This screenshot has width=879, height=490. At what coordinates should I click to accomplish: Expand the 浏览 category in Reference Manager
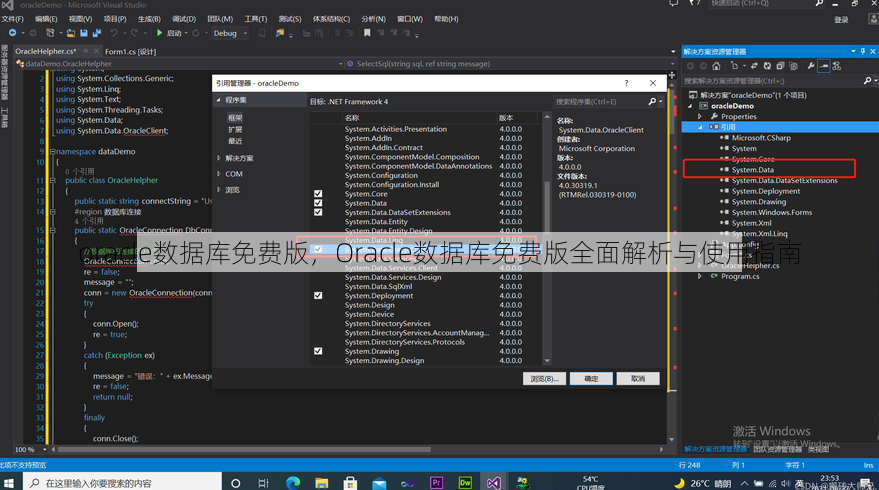point(219,189)
